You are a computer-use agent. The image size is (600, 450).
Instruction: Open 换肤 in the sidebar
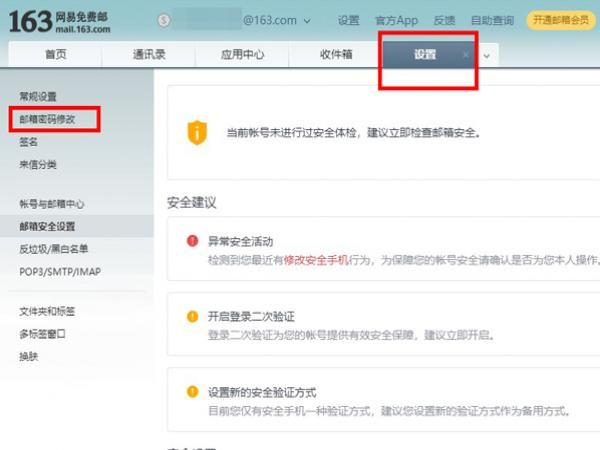29,356
